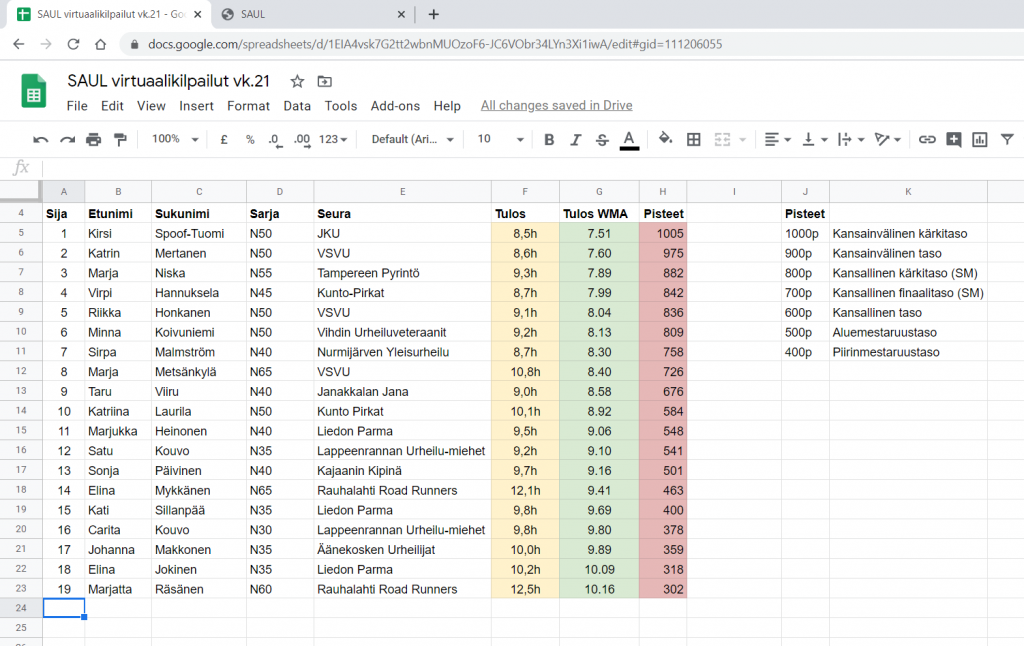Increase decimal places
The height and width of the screenshot is (646, 1024).
[302, 140]
